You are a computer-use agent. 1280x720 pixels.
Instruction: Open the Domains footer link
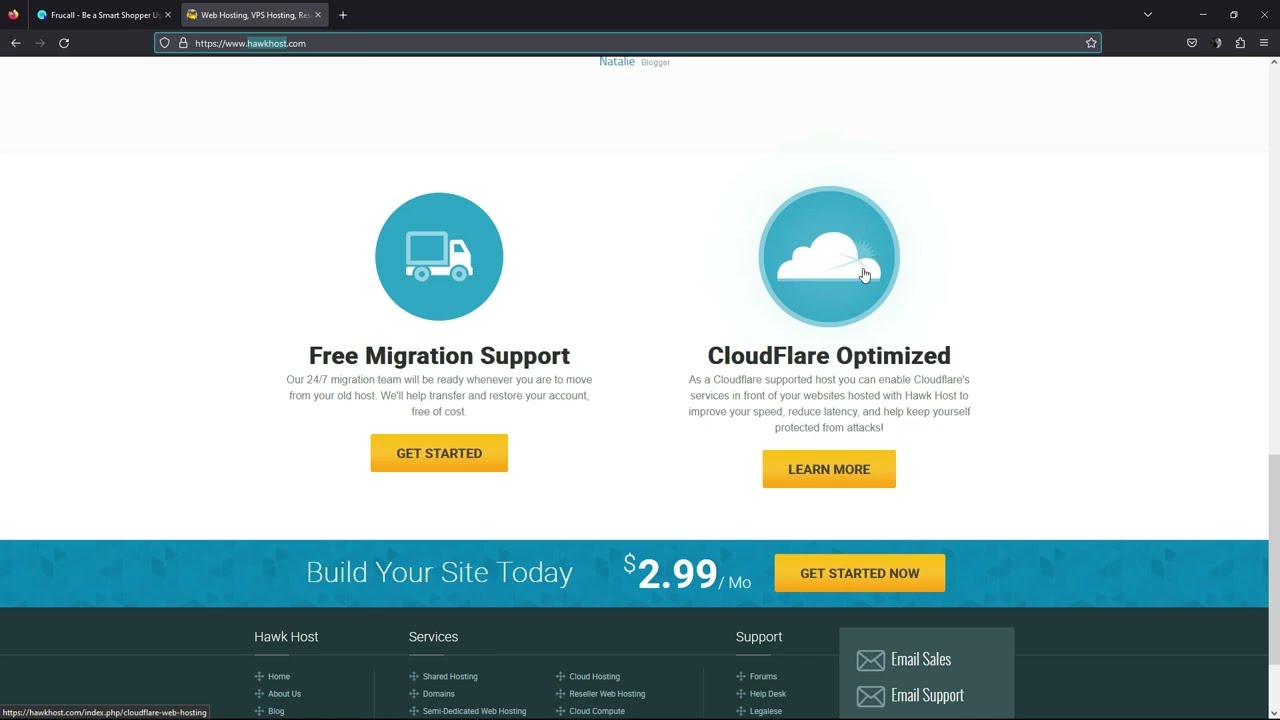[x=439, y=694]
